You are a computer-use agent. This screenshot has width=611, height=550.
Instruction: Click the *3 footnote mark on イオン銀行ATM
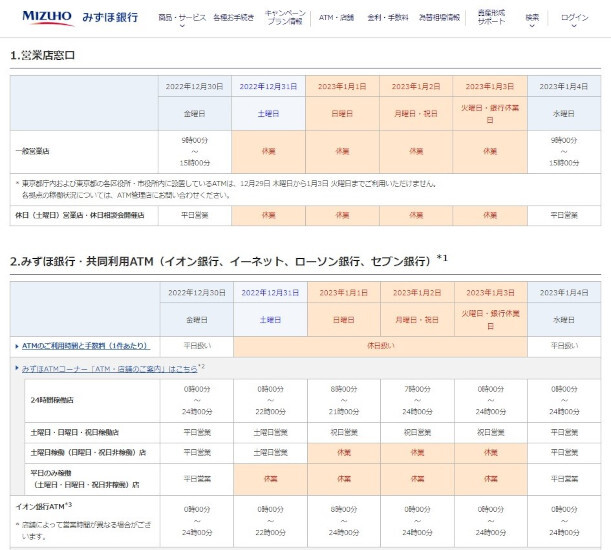[69, 503]
